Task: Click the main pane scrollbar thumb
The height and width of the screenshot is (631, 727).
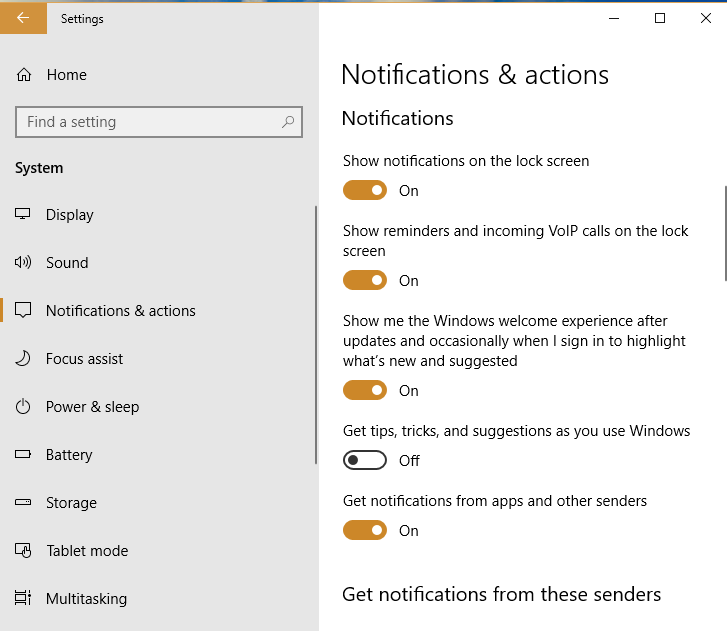Action: point(725,233)
